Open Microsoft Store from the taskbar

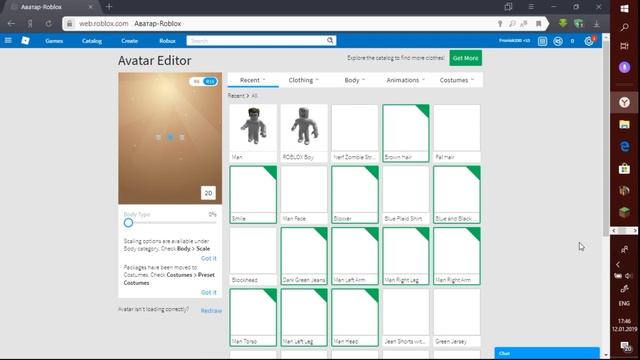point(624,168)
